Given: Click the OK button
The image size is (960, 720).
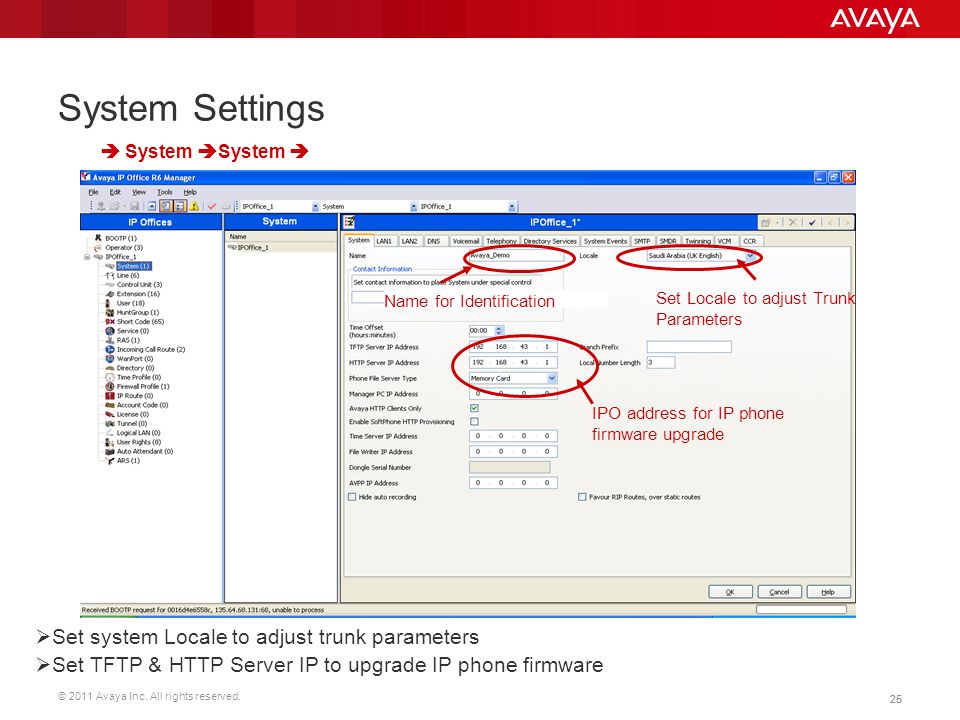Looking at the screenshot, I should coord(730,592).
